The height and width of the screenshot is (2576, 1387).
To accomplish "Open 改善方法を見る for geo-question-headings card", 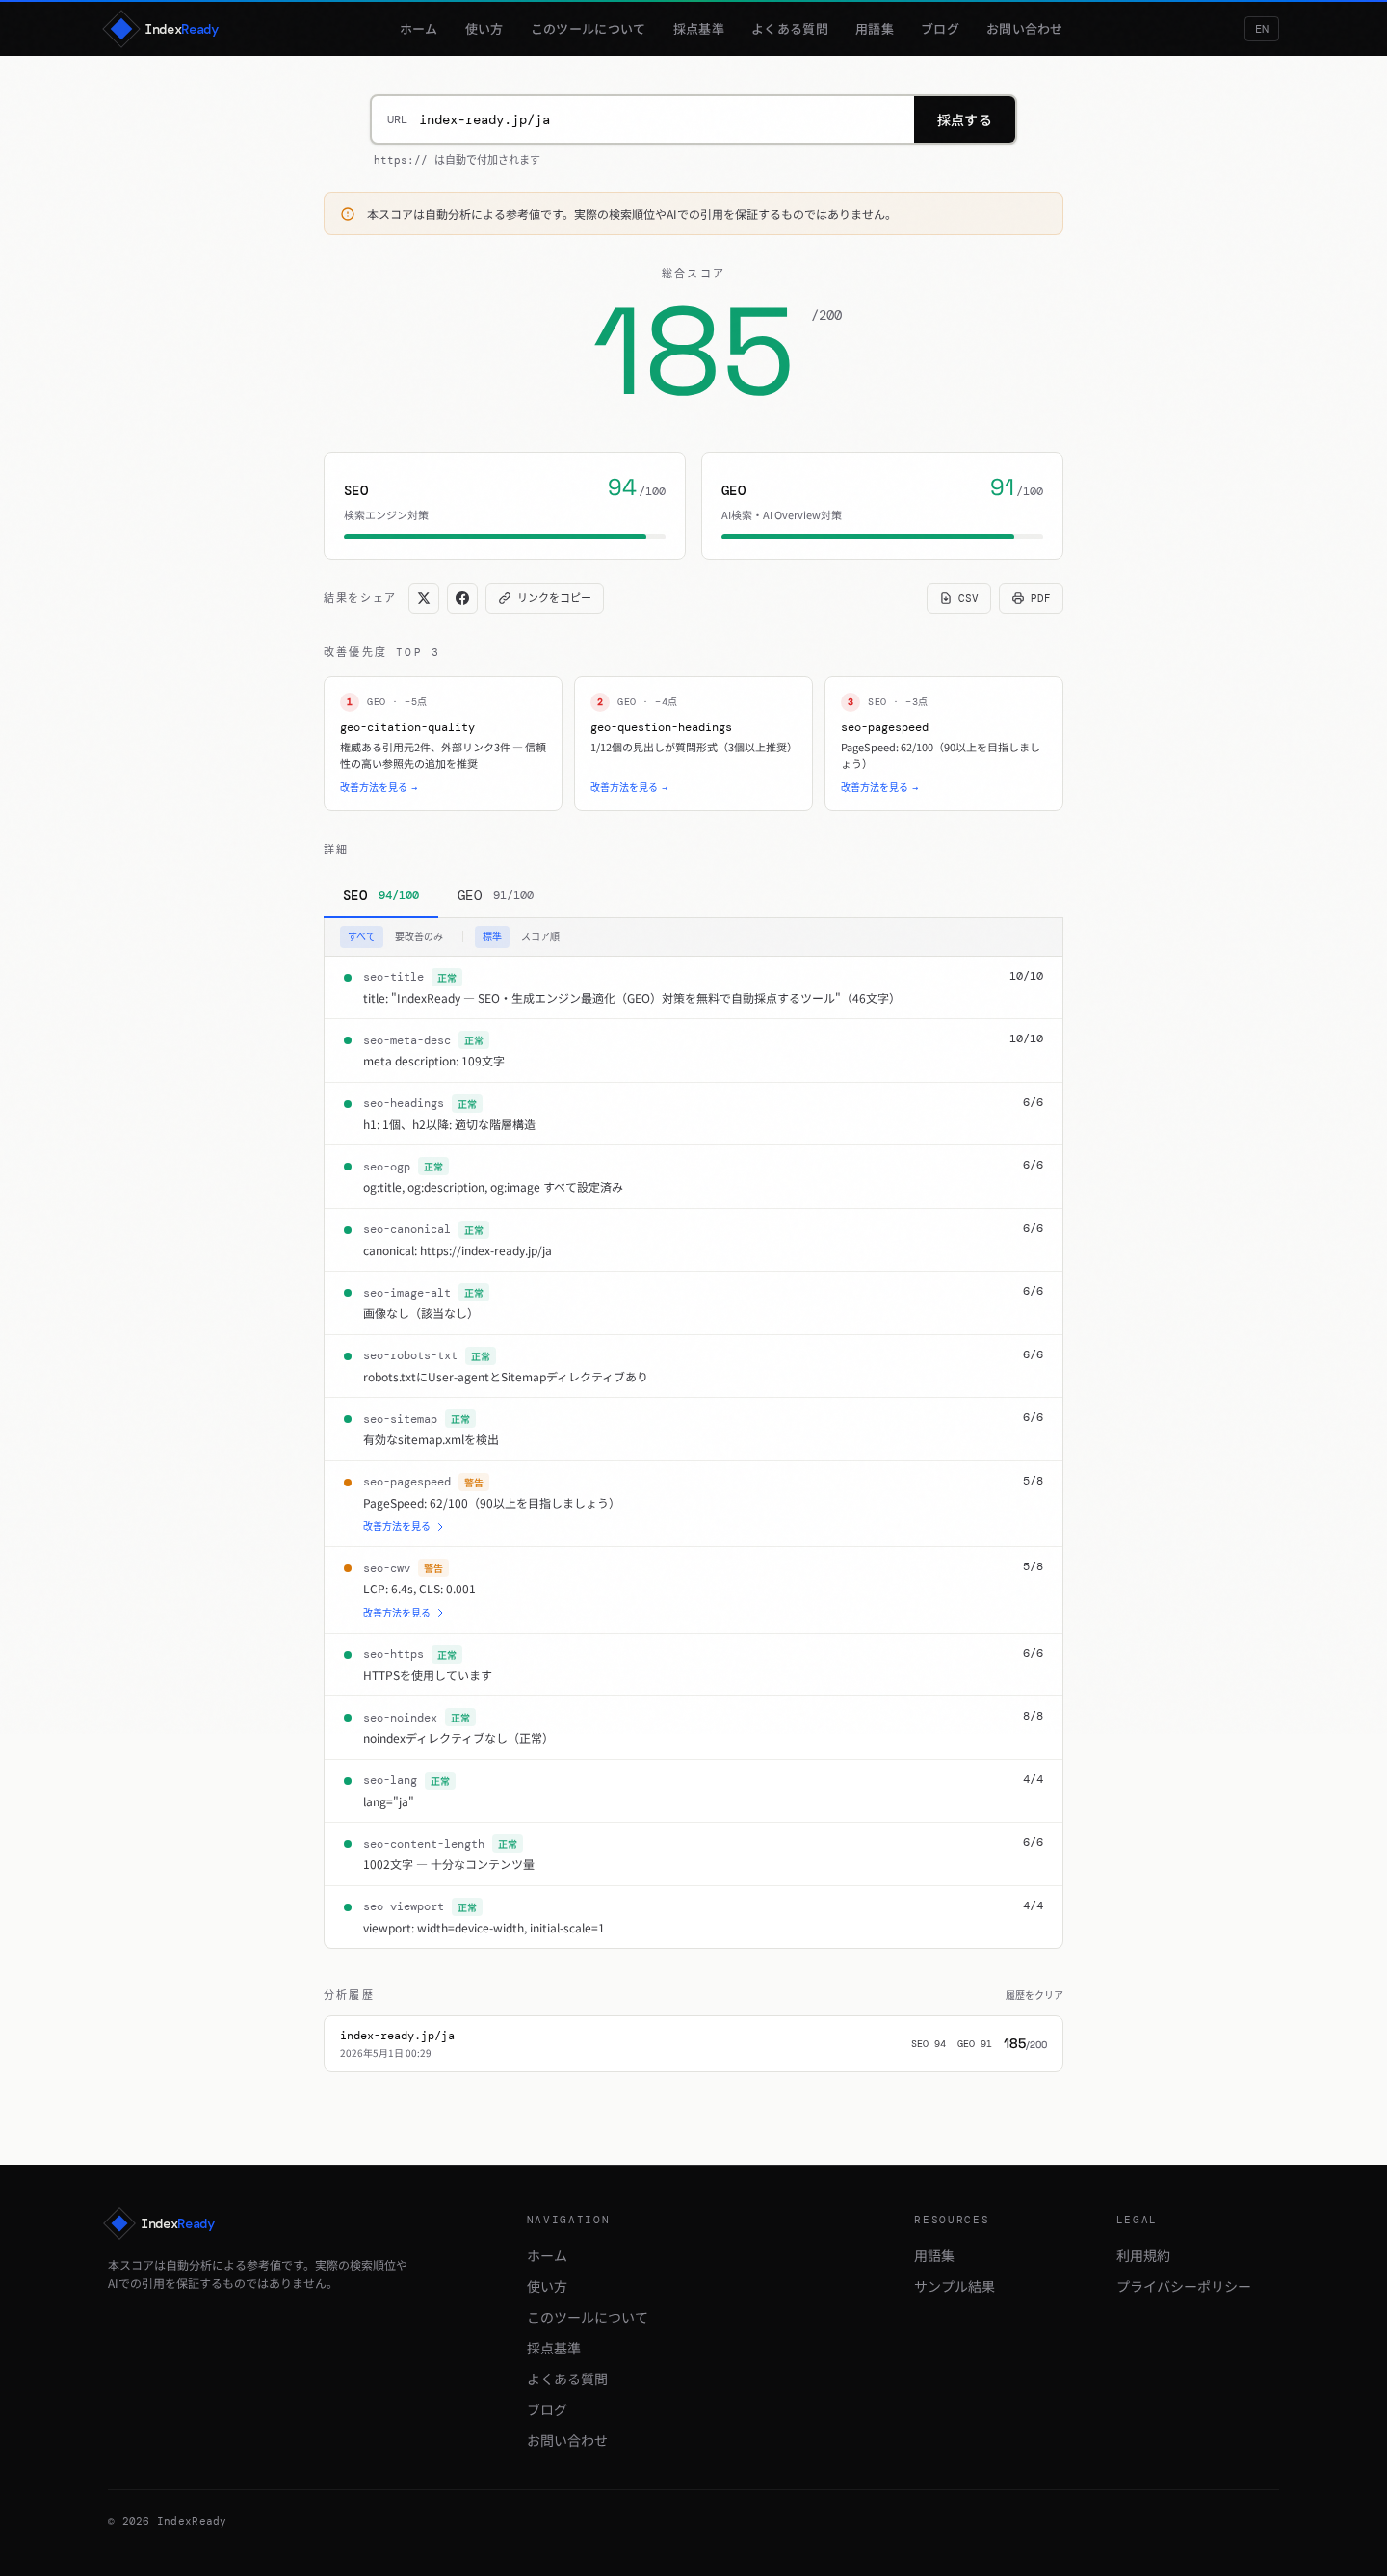I will 629,788.
